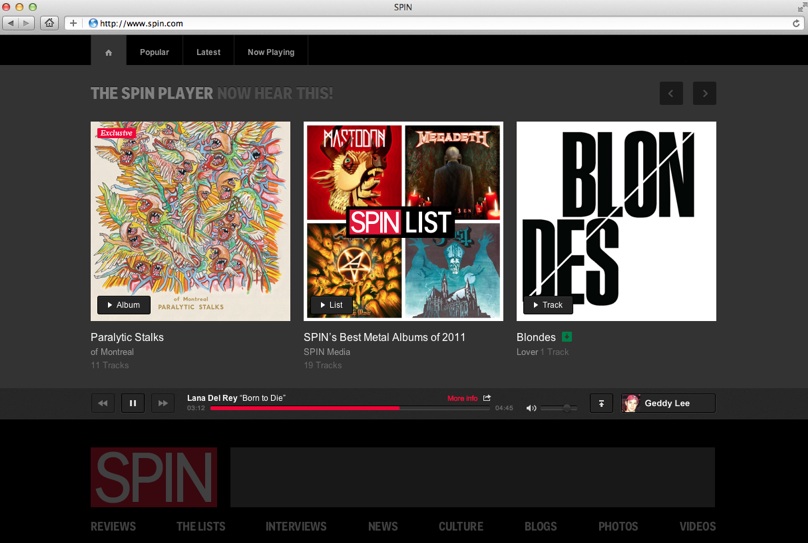
Task: Click the 19 Tracks label
Action: point(323,365)
